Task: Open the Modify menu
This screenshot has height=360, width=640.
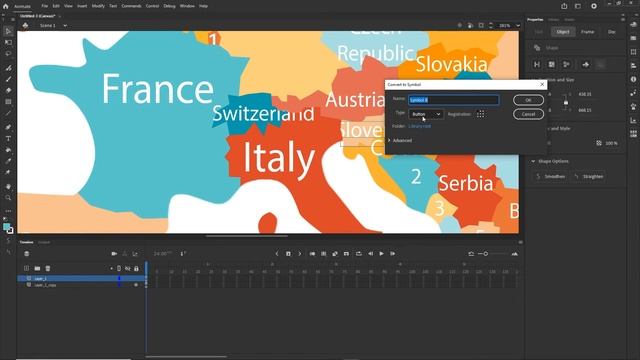Action: point(98,6)
